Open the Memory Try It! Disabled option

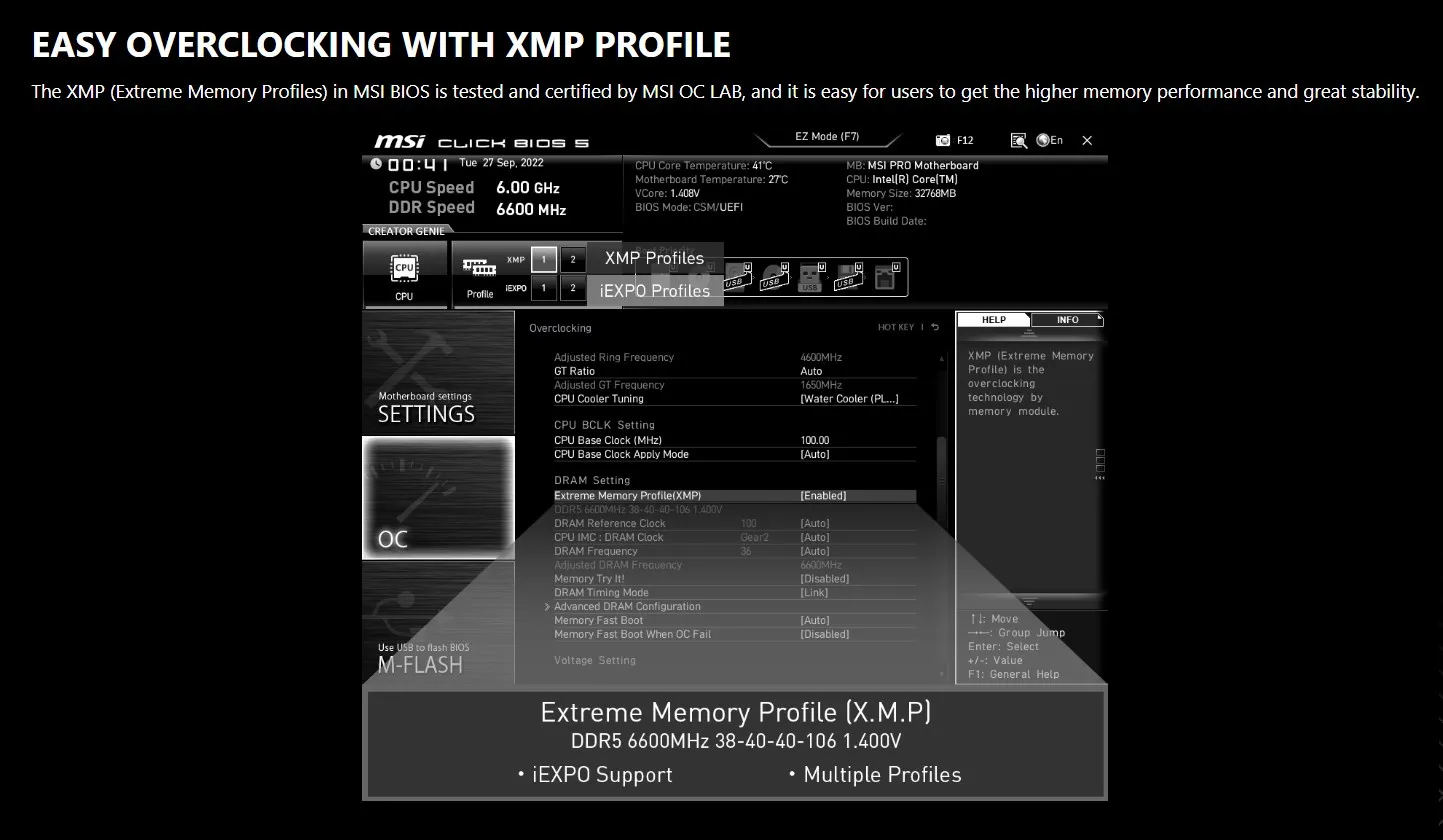(x=825, y=579)
